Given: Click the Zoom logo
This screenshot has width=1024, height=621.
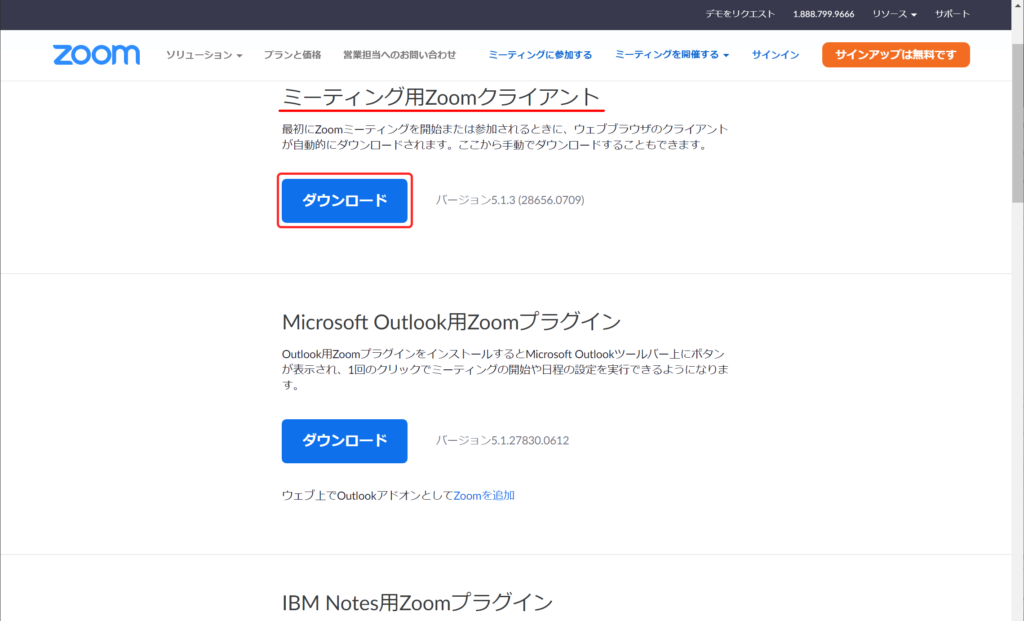Looking at the screenshot, I should pos(96,55).
